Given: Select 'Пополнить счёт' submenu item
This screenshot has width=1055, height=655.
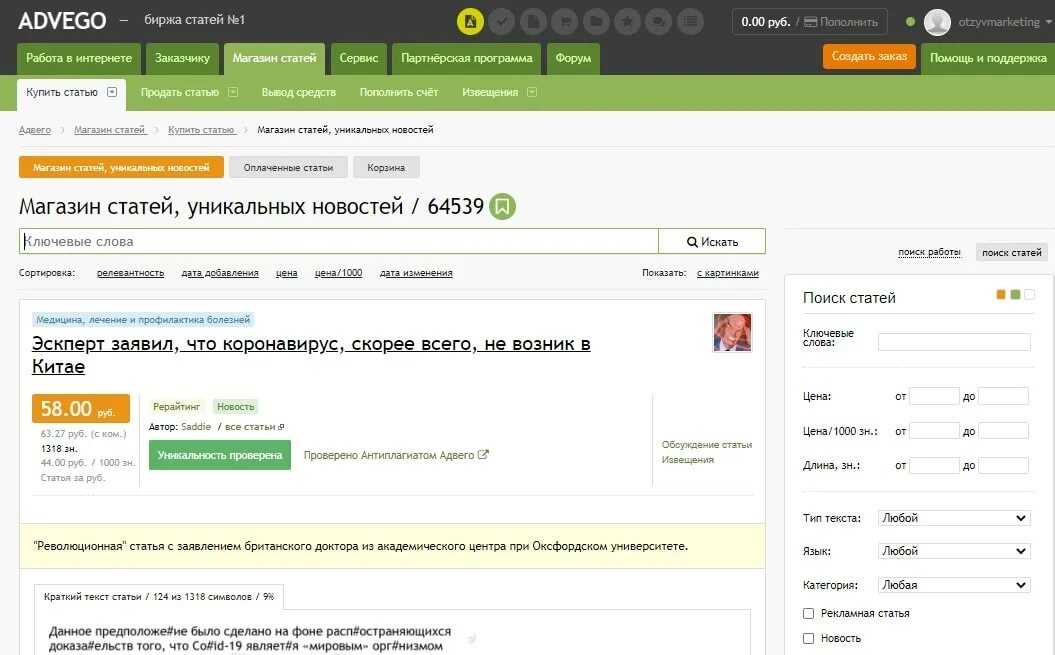Looking at the screenshot, I should point(399,92).
